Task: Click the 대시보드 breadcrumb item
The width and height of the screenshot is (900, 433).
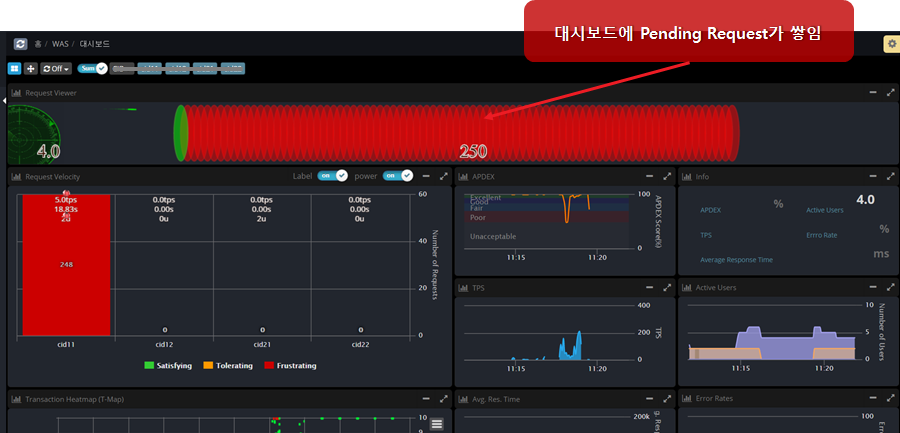Action: click(95, 44)
